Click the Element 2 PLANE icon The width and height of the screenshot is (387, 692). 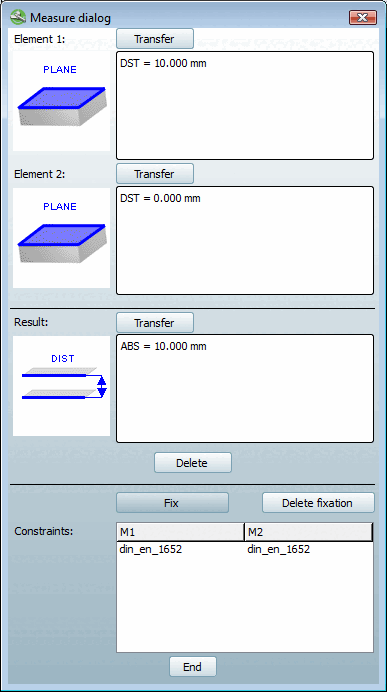tap(61, 238)
